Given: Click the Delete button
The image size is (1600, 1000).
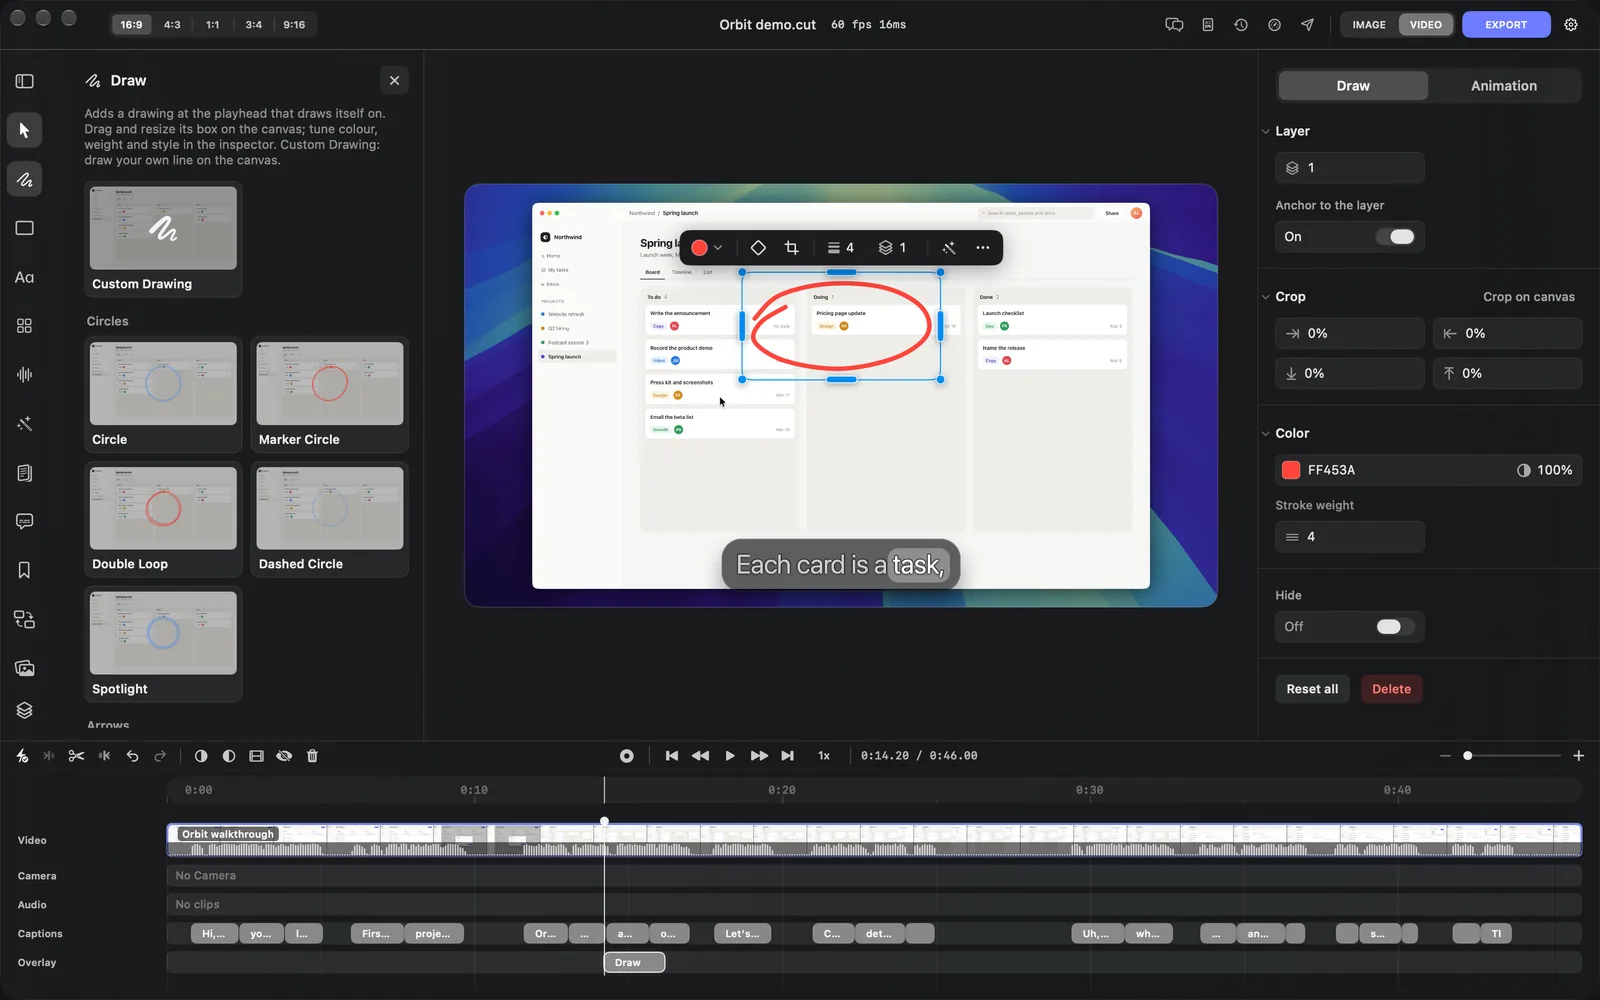Looking at the screenshot, I should [x=1391, y=689].
